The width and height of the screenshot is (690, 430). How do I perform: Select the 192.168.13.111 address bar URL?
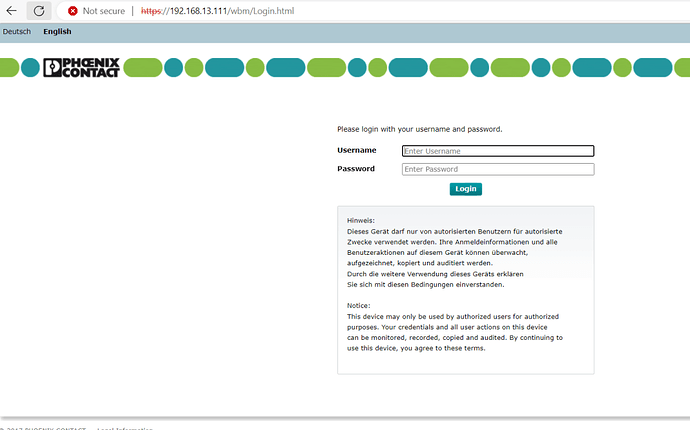click(x=217, y=11)
